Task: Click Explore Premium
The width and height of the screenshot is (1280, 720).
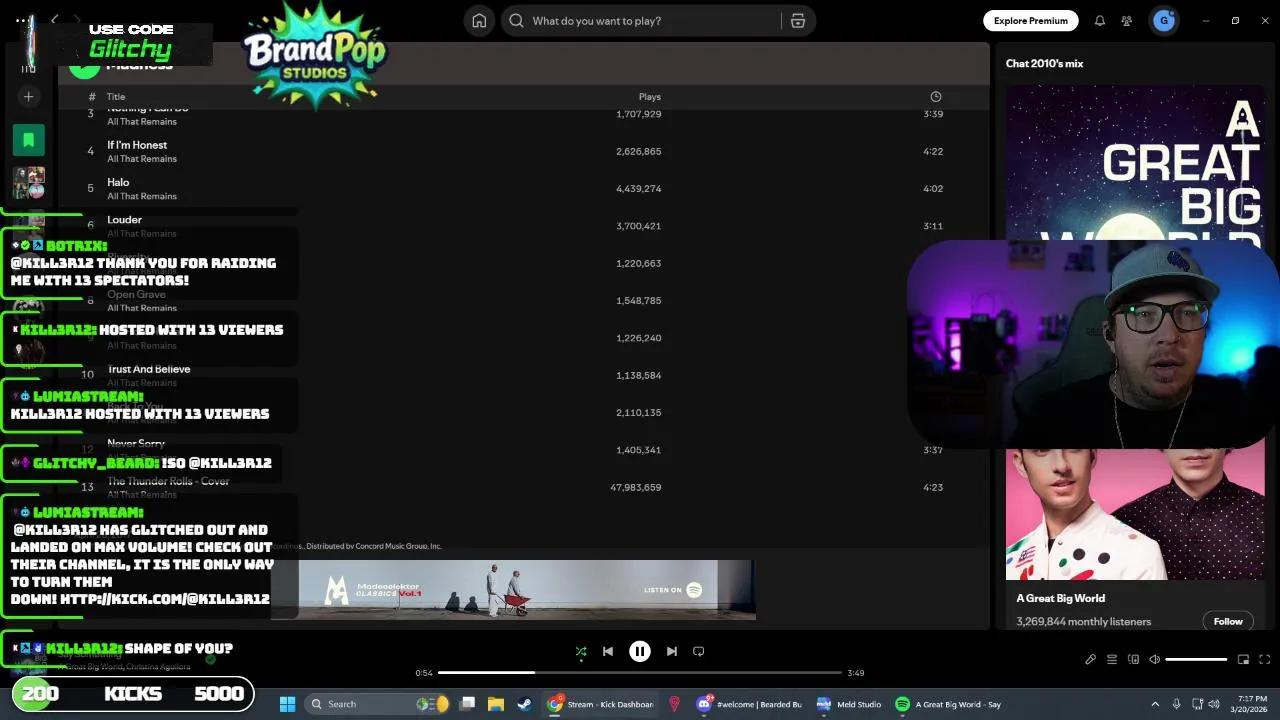Action: point(1030,21)
